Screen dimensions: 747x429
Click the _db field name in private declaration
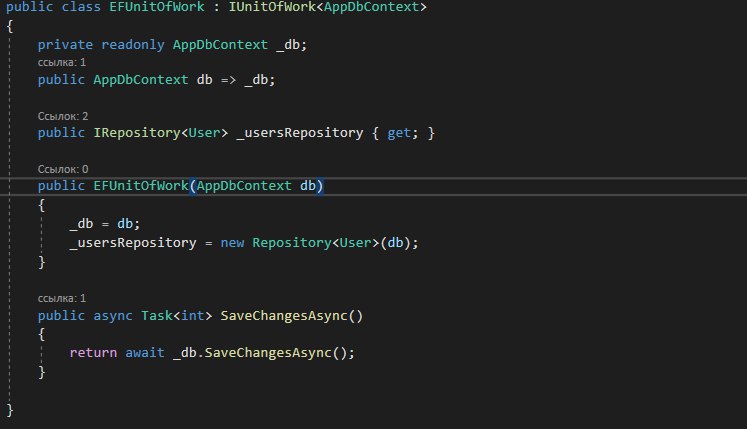tap(288, 45)
